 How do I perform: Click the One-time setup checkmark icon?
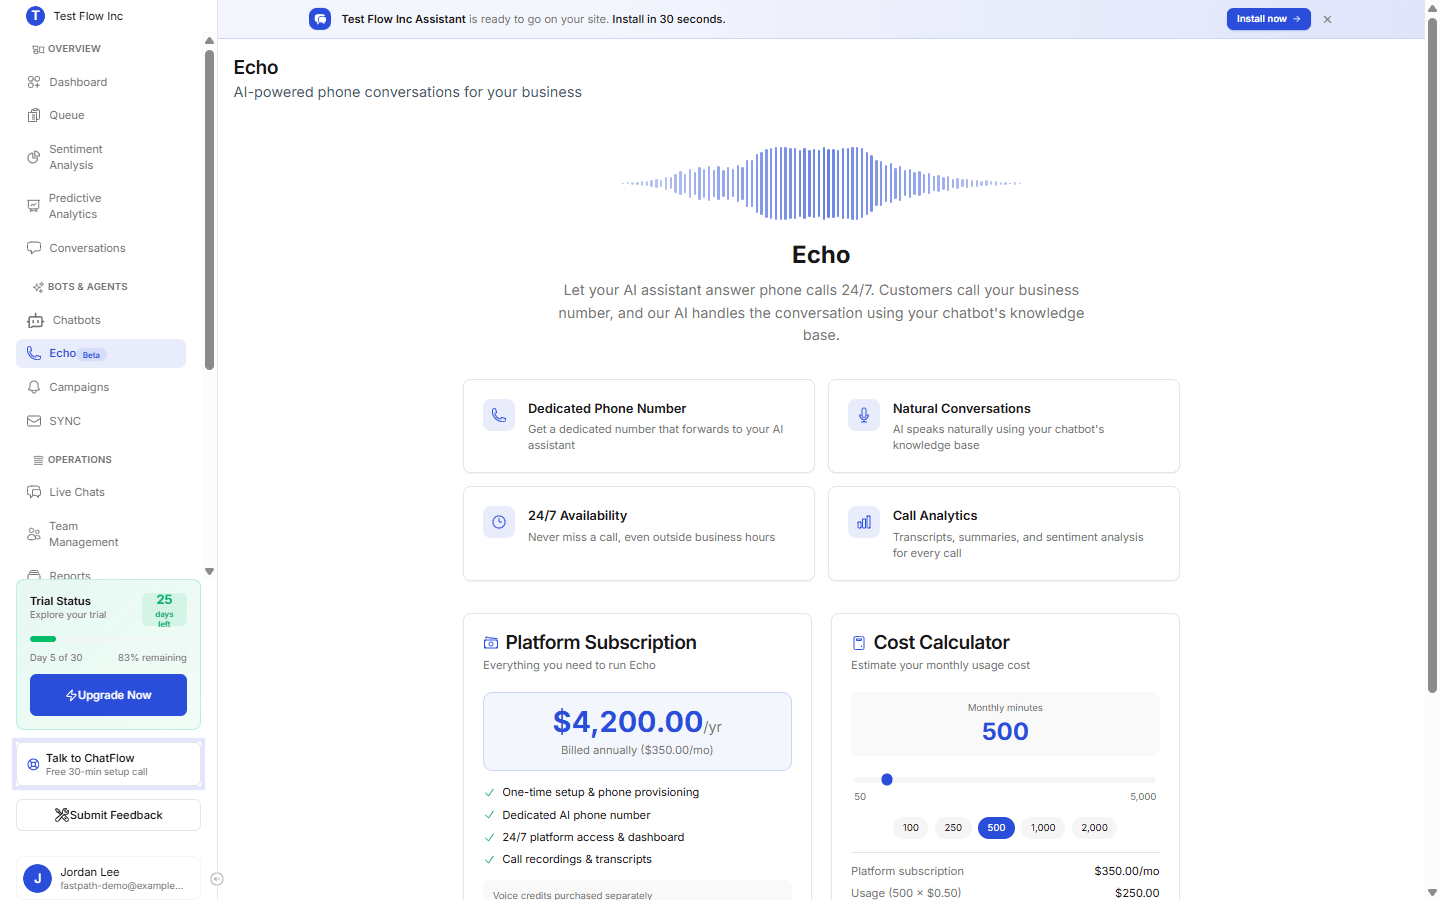pyautogui.click(x=490, y=792)
